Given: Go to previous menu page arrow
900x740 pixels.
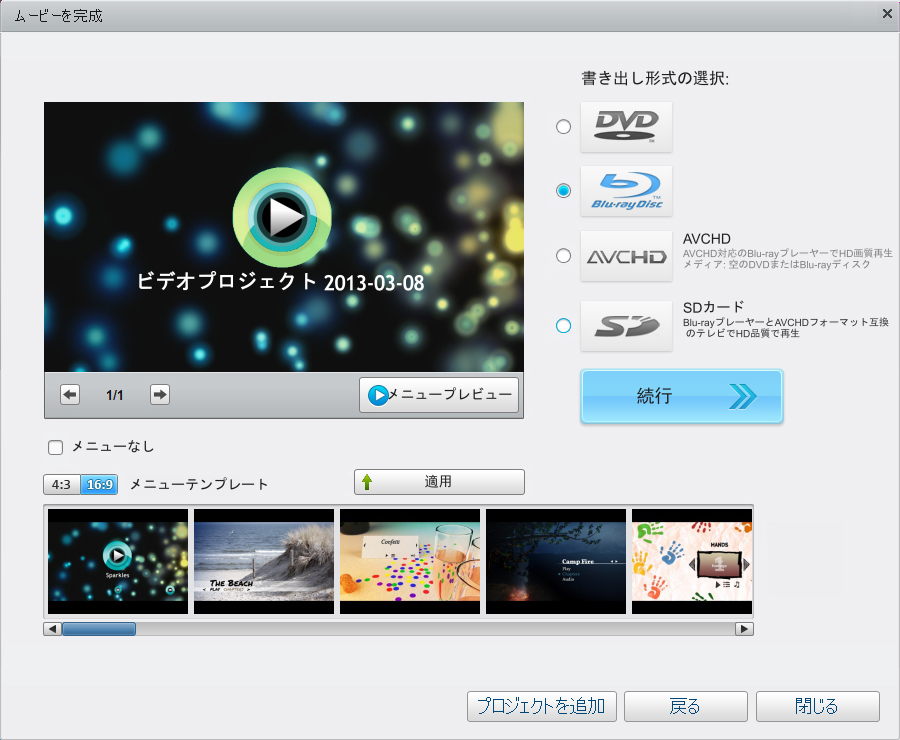Looking at the screenshot, I should point(70,394).
